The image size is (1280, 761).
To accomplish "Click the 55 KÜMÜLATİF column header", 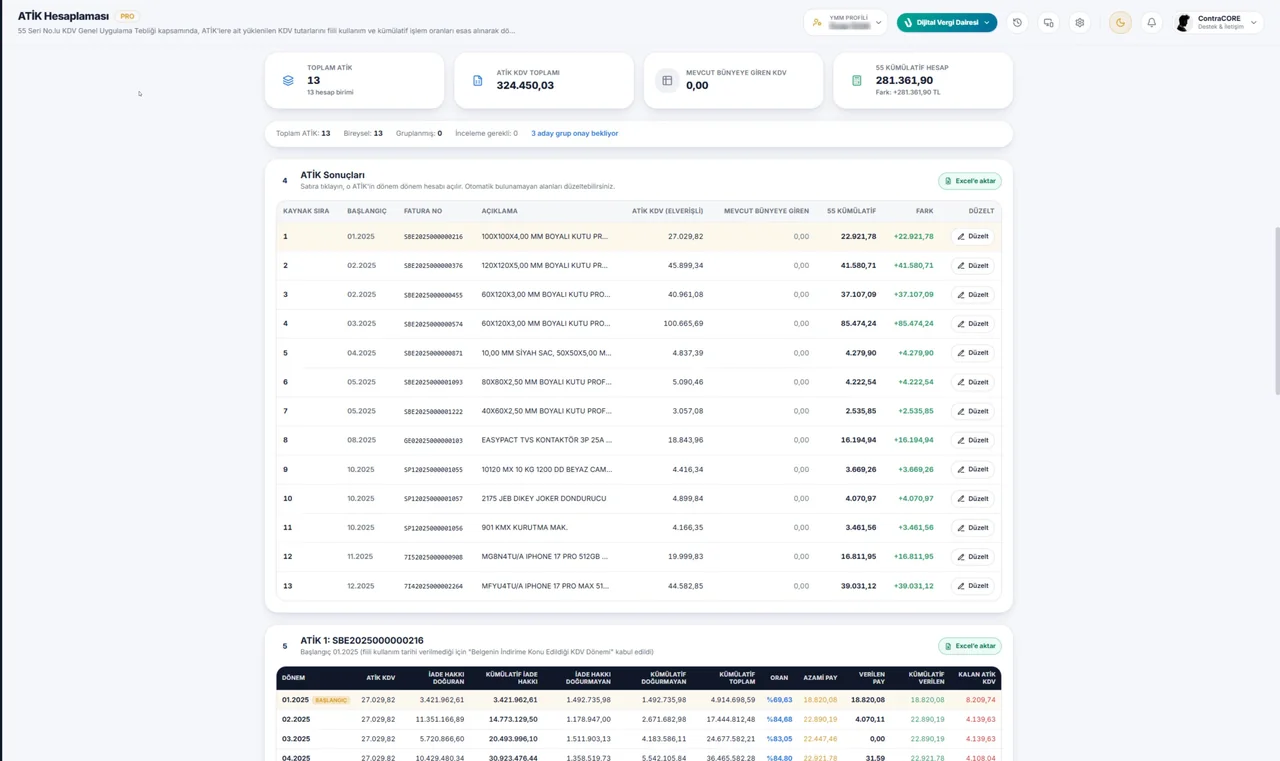I will (851, 211).
